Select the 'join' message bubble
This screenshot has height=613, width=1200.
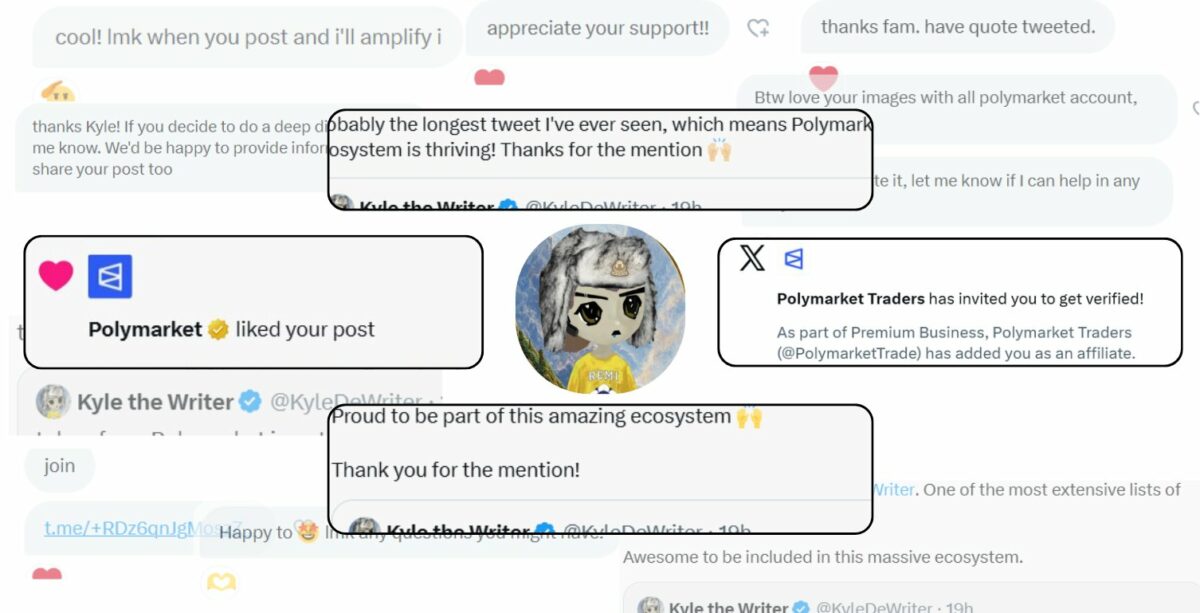coord(59,466)
